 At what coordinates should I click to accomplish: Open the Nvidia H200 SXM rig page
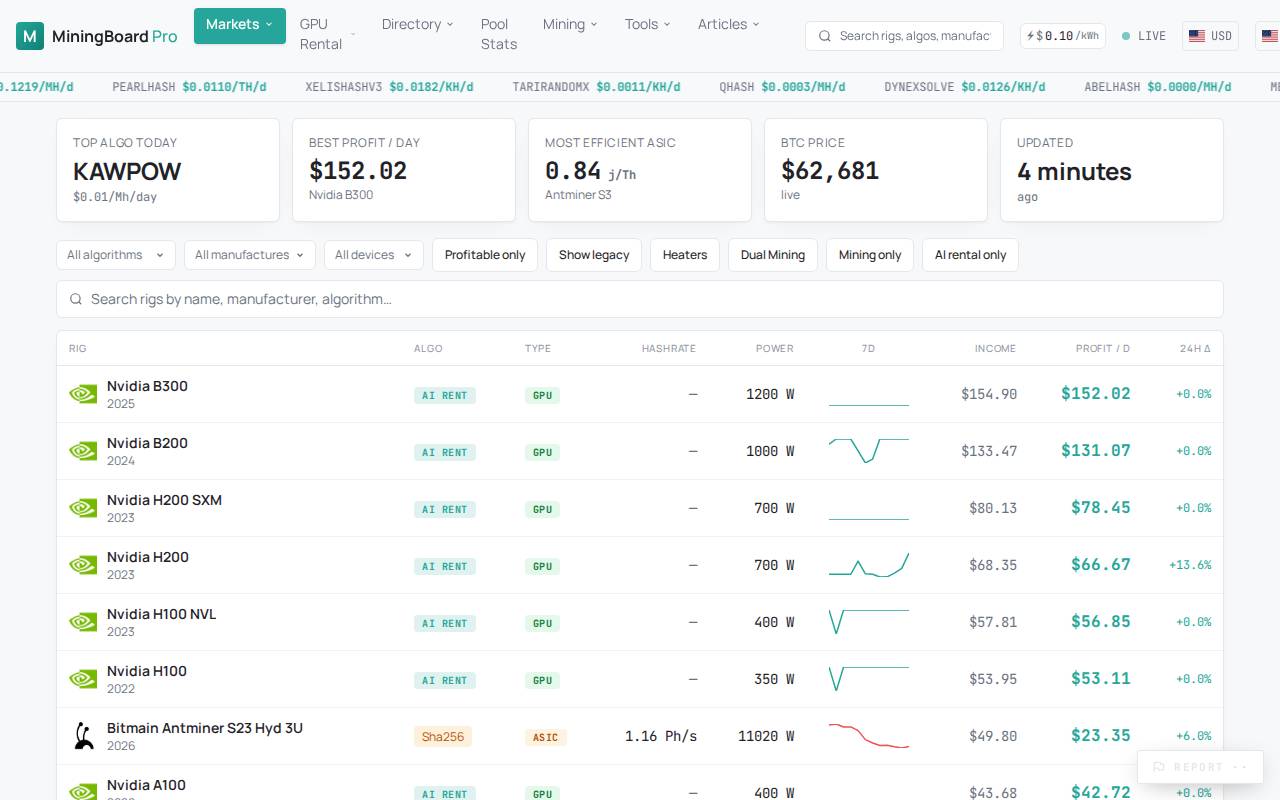pos(164,500)
